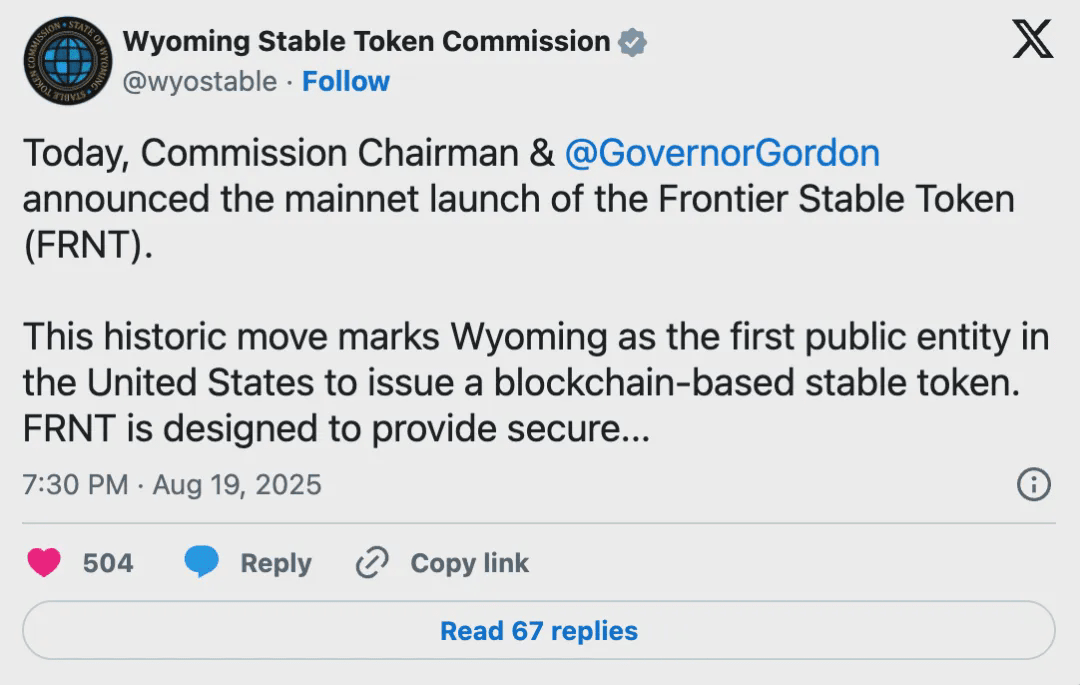Click the Reply text label
The image size is (1080, 685).
(276, 563)
